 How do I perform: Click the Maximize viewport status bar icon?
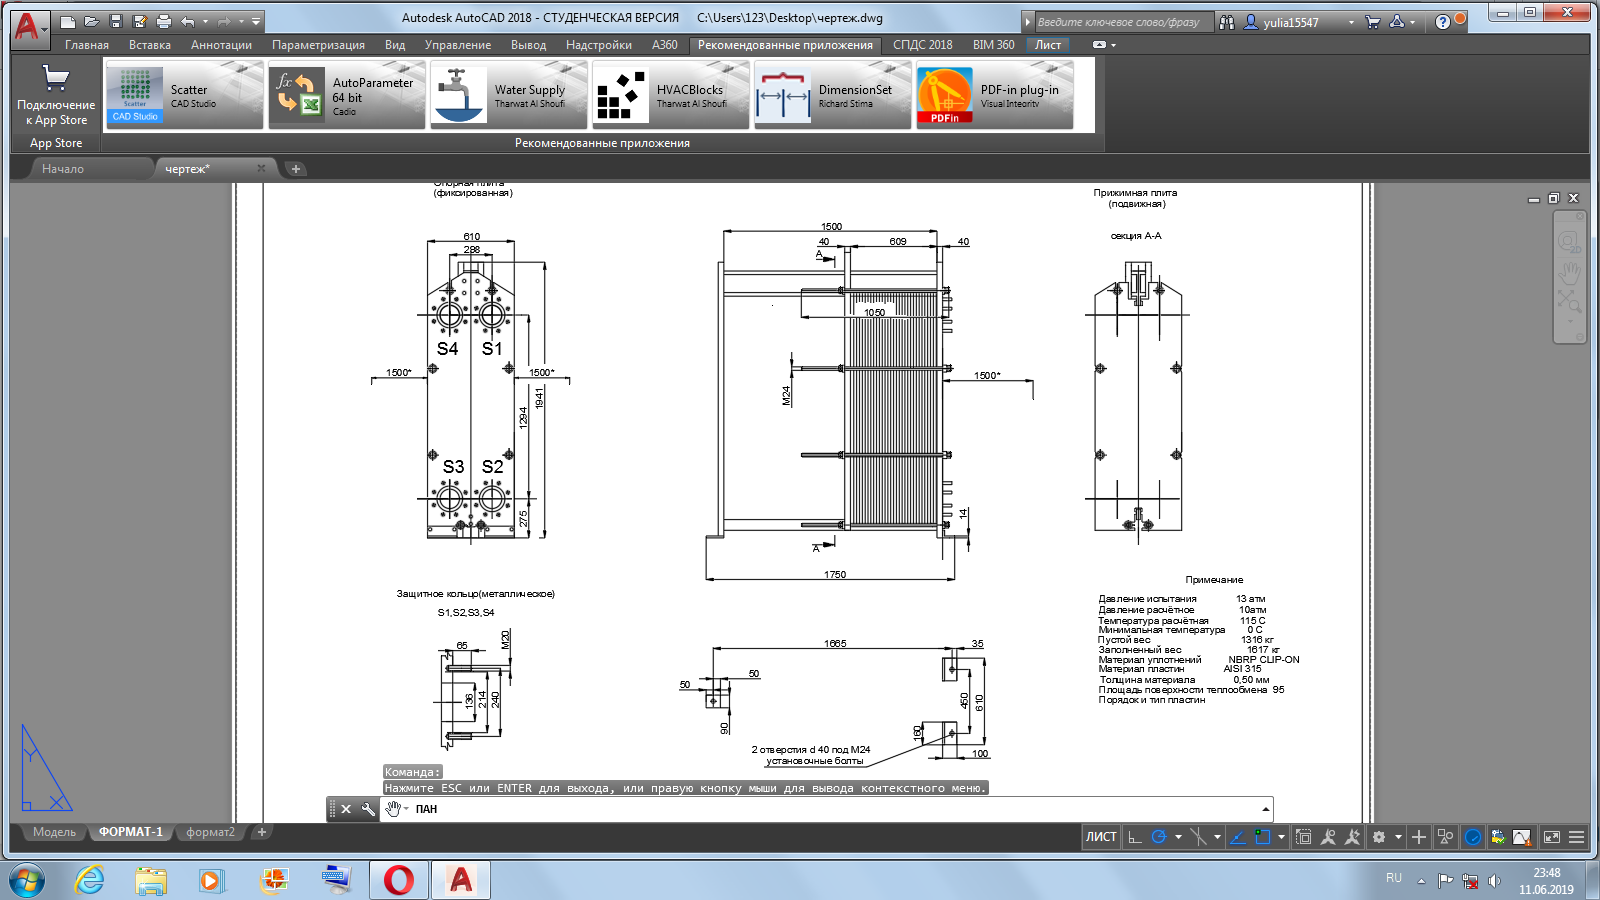pos(1303,837)
